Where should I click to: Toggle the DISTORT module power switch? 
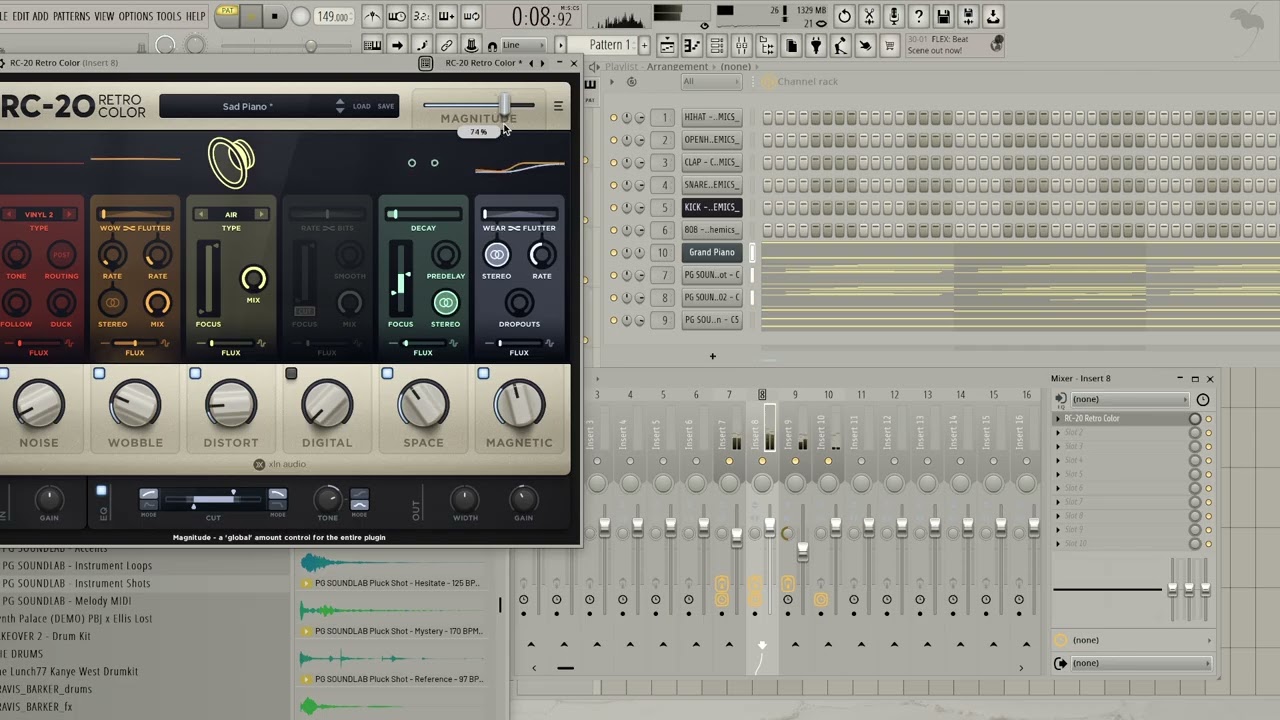point(195,374)
